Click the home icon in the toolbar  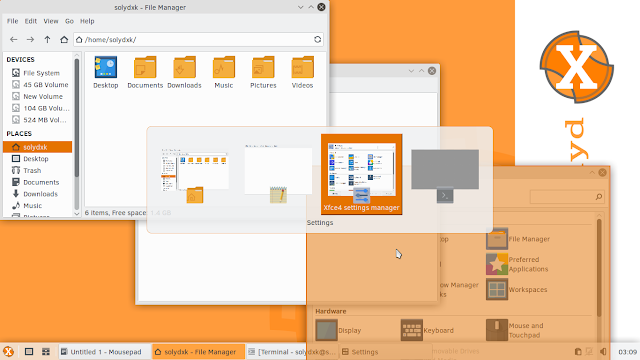(x=64, y=40)
